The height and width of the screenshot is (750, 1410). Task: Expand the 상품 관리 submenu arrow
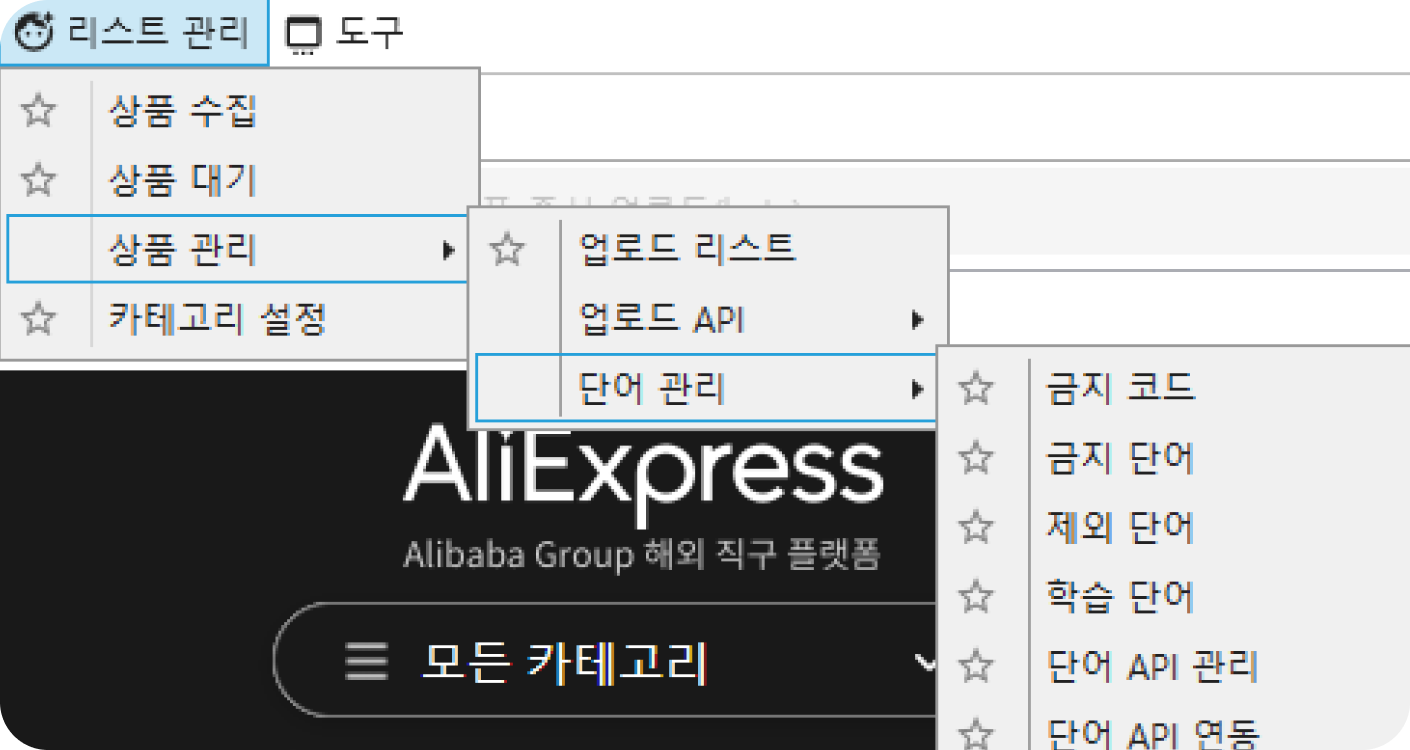(x=449, y=249)
